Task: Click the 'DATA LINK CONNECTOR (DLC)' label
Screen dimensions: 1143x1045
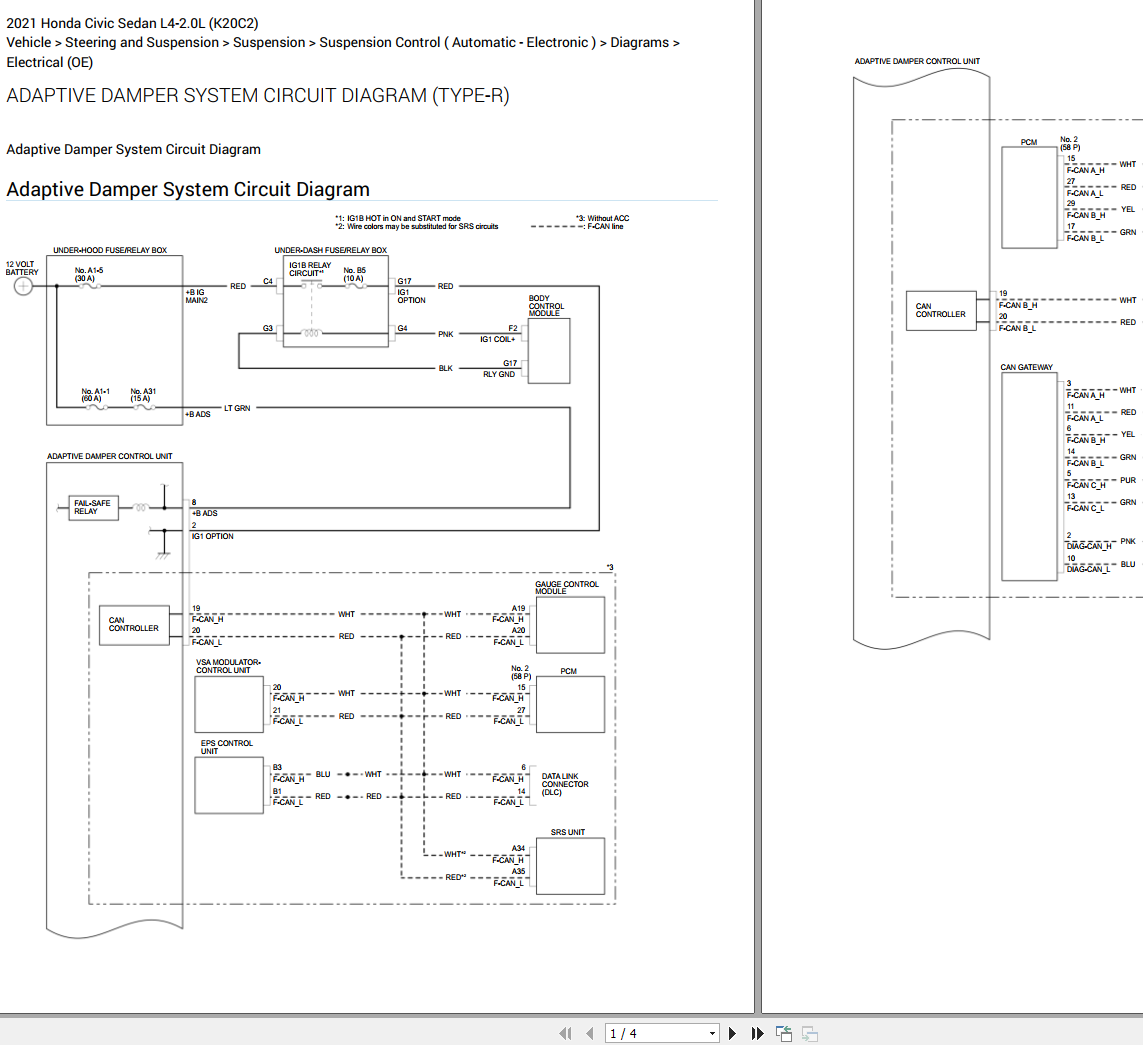Action: click(565, 784)
